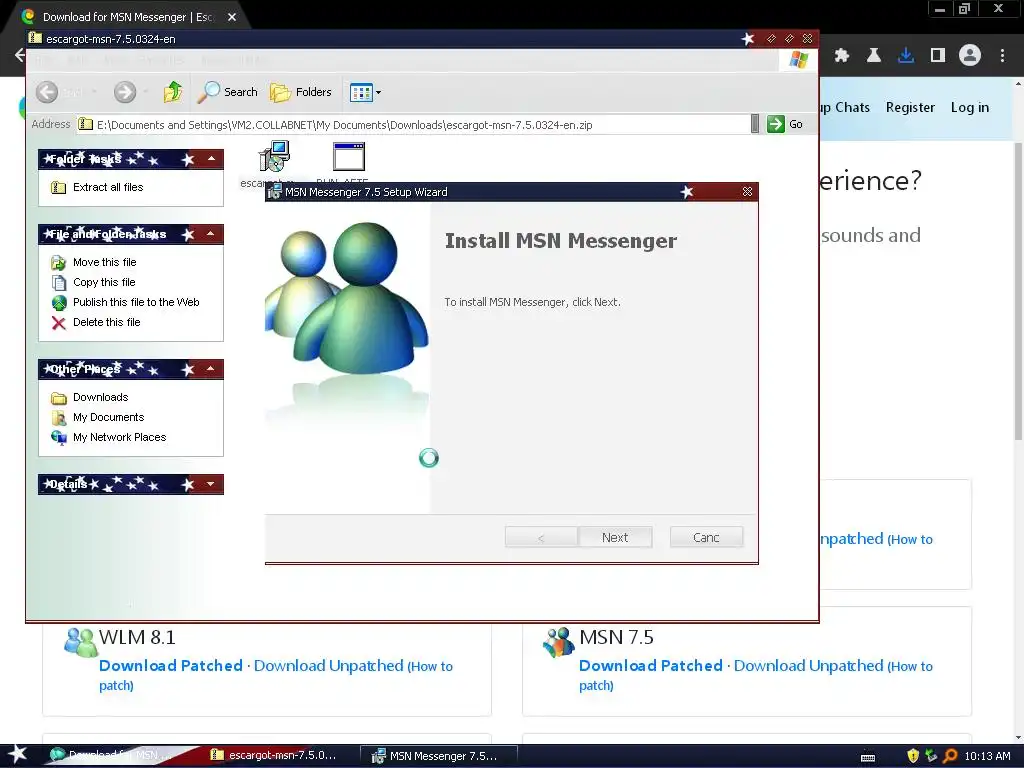This screenshot has width=1024, height=768.
Task: Click Delete this file
Action: 106,322
